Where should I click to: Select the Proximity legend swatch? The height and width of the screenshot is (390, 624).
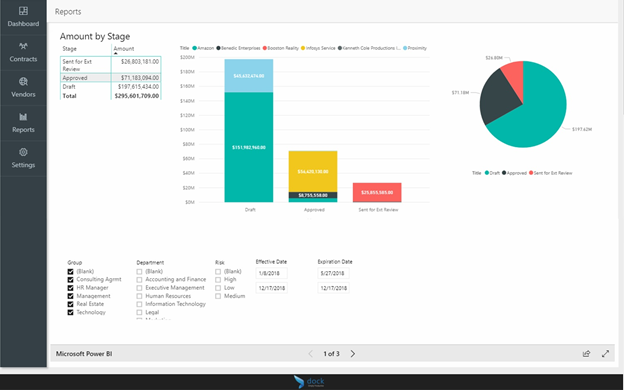pos(405,48)
